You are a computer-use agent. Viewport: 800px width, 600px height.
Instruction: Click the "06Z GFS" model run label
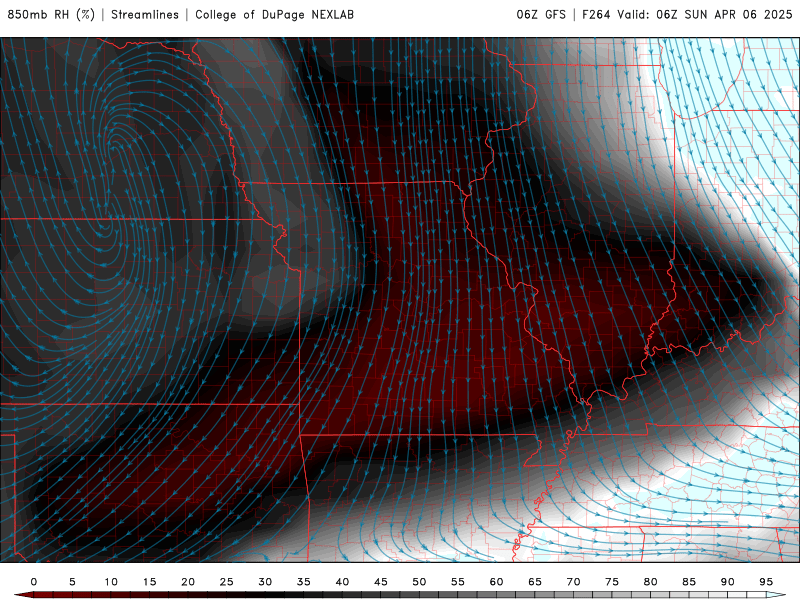541,14
